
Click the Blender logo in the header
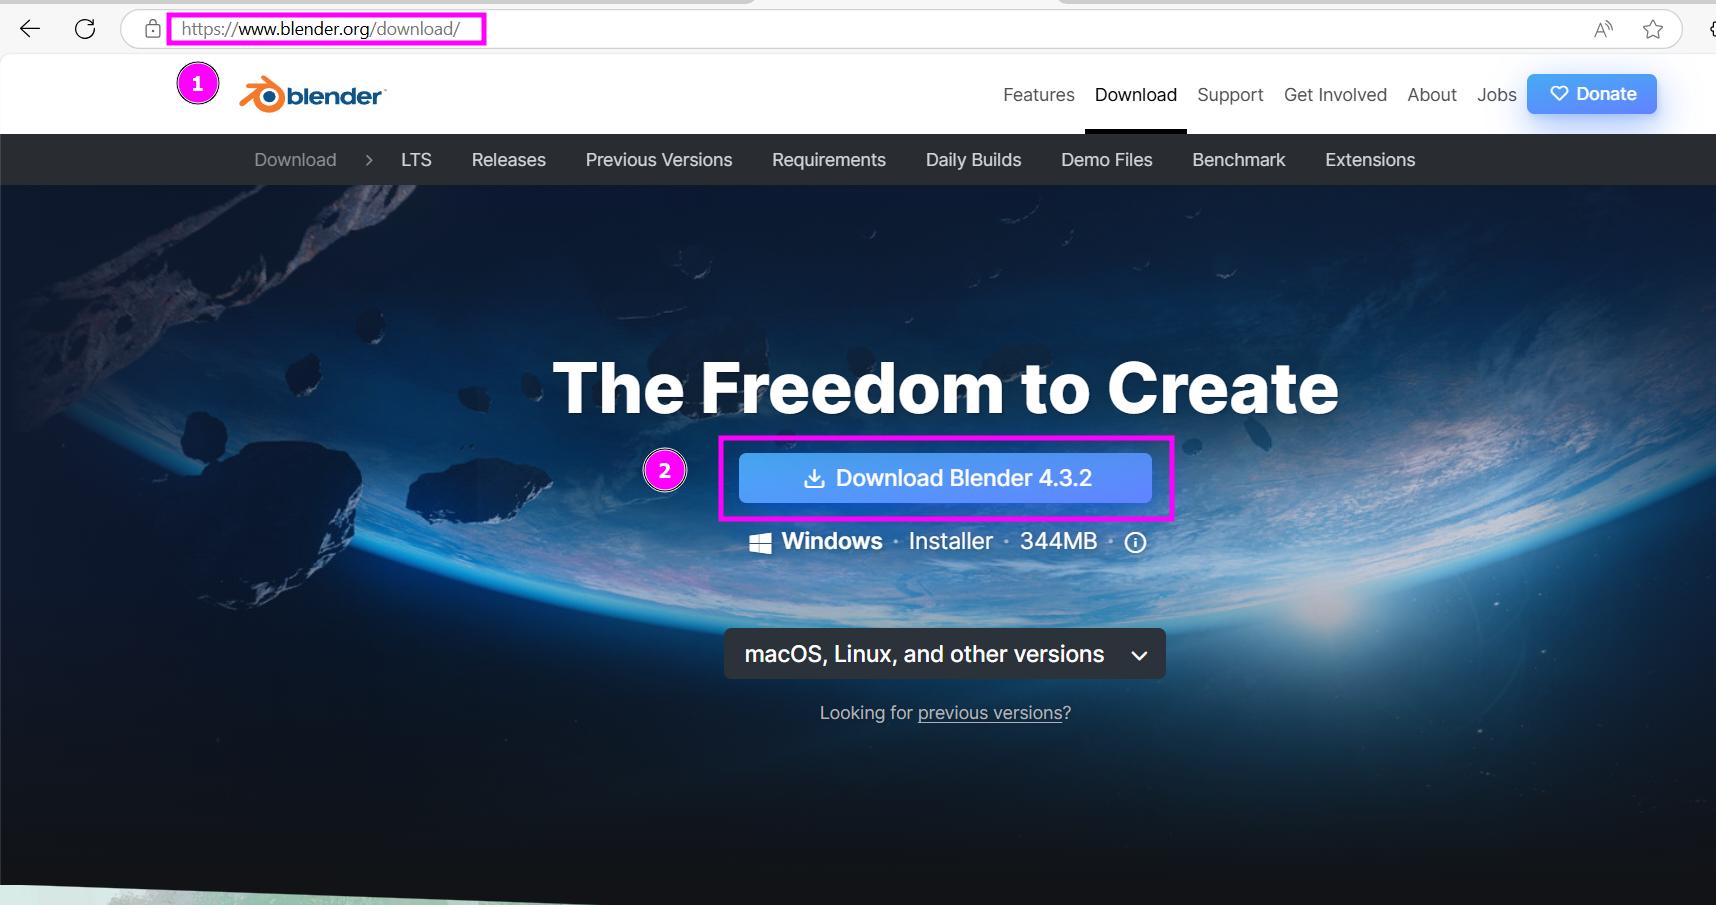pyautogui.click(x=312, y=95)
